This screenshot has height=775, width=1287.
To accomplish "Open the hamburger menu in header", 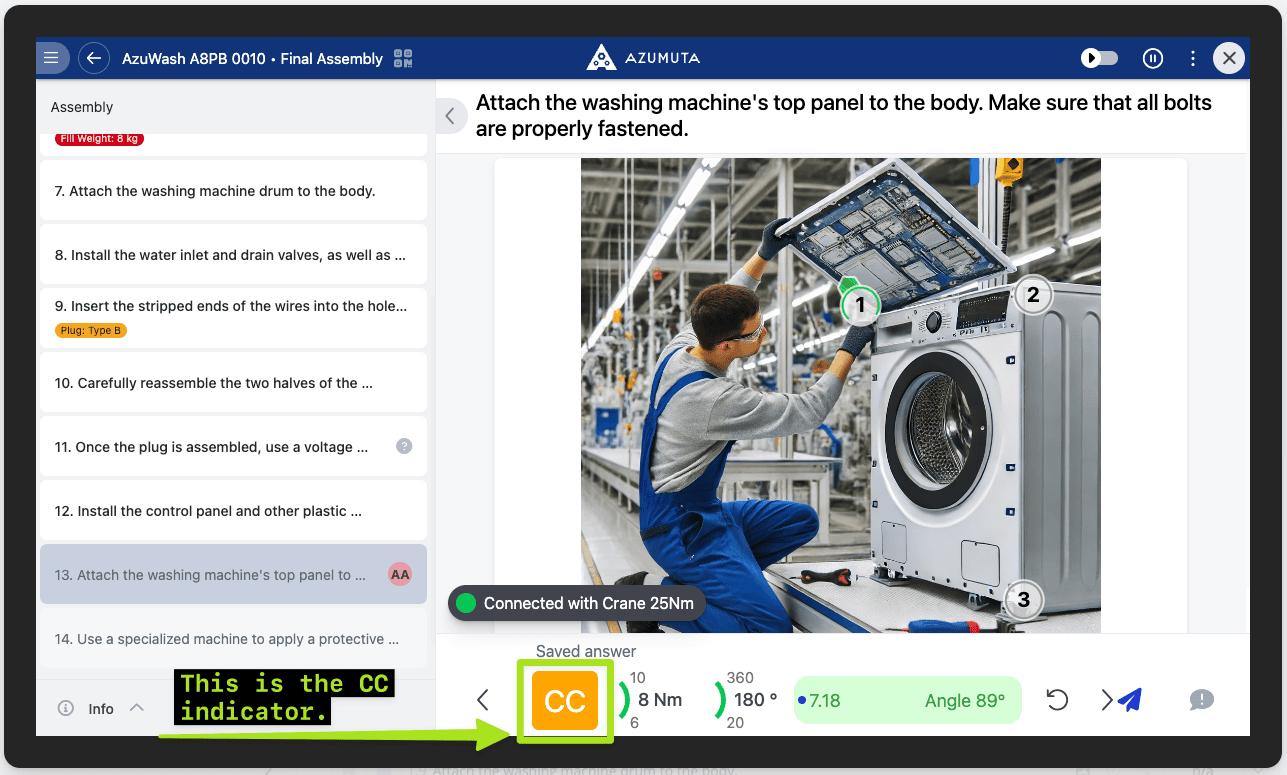I will (51, 58).
